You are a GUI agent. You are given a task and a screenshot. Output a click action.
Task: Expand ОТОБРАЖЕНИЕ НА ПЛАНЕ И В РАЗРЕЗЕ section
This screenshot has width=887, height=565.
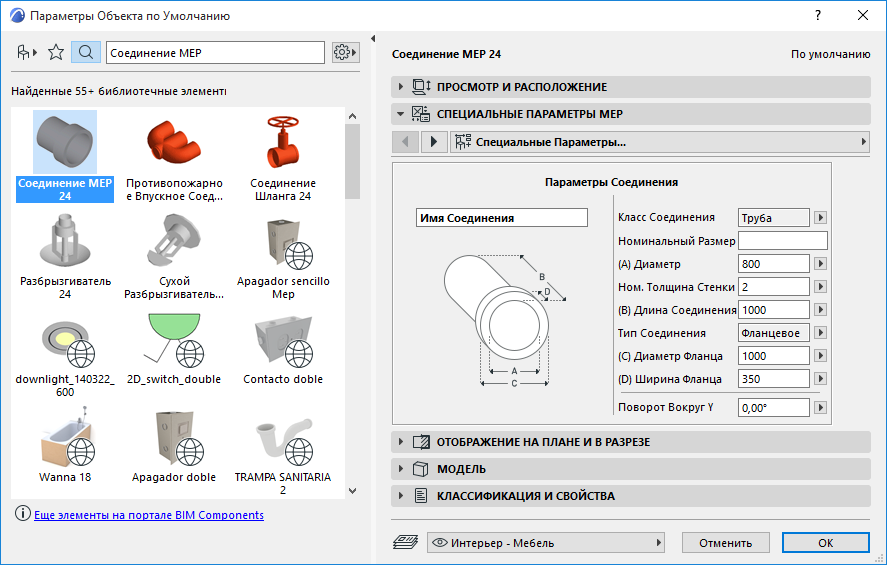point(631,442)
